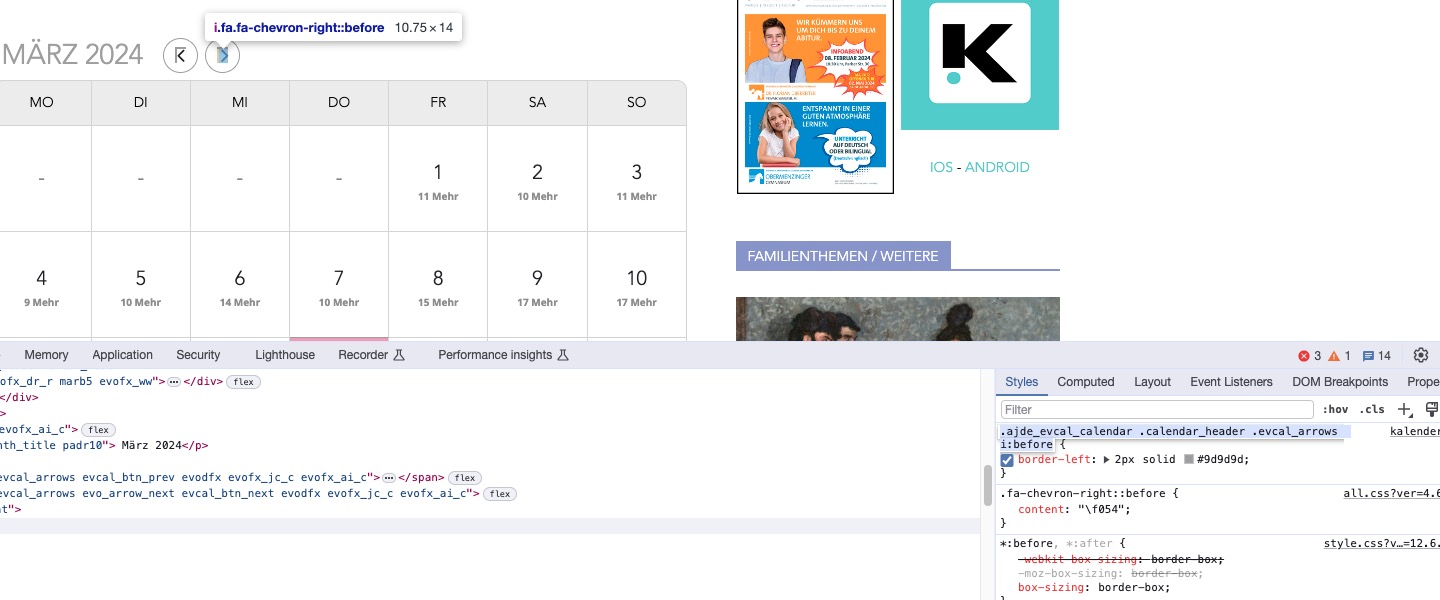
Task: Focus the styles Filter input field
Action: (x=1157, y=409)
